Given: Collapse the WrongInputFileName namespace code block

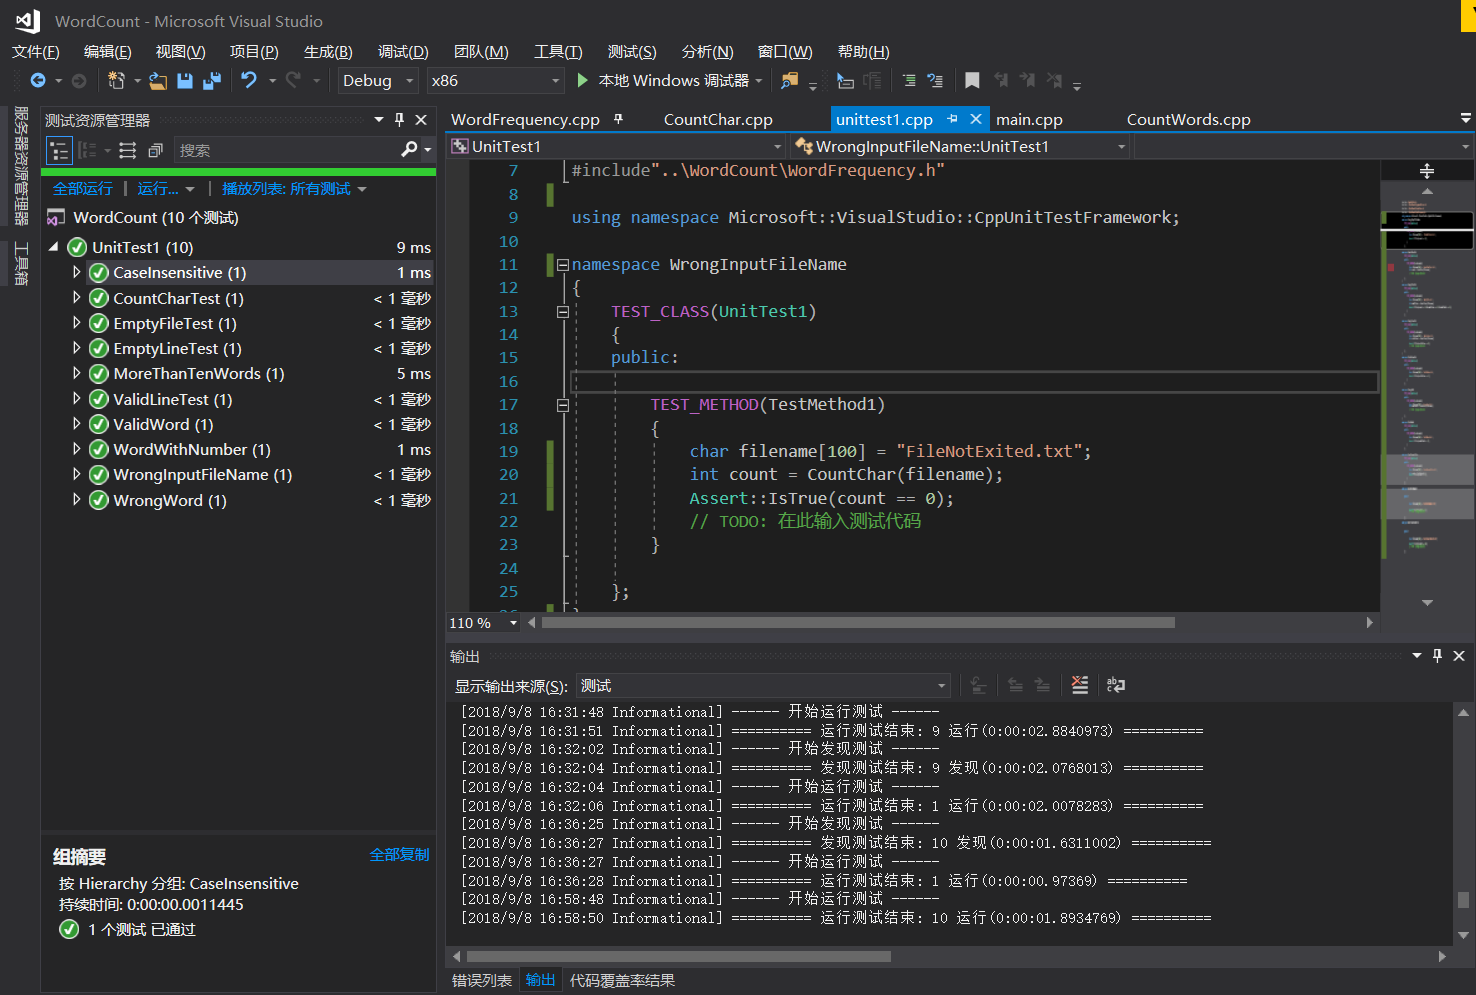Looking at the screenshot, I should click(x=563, y=265).
